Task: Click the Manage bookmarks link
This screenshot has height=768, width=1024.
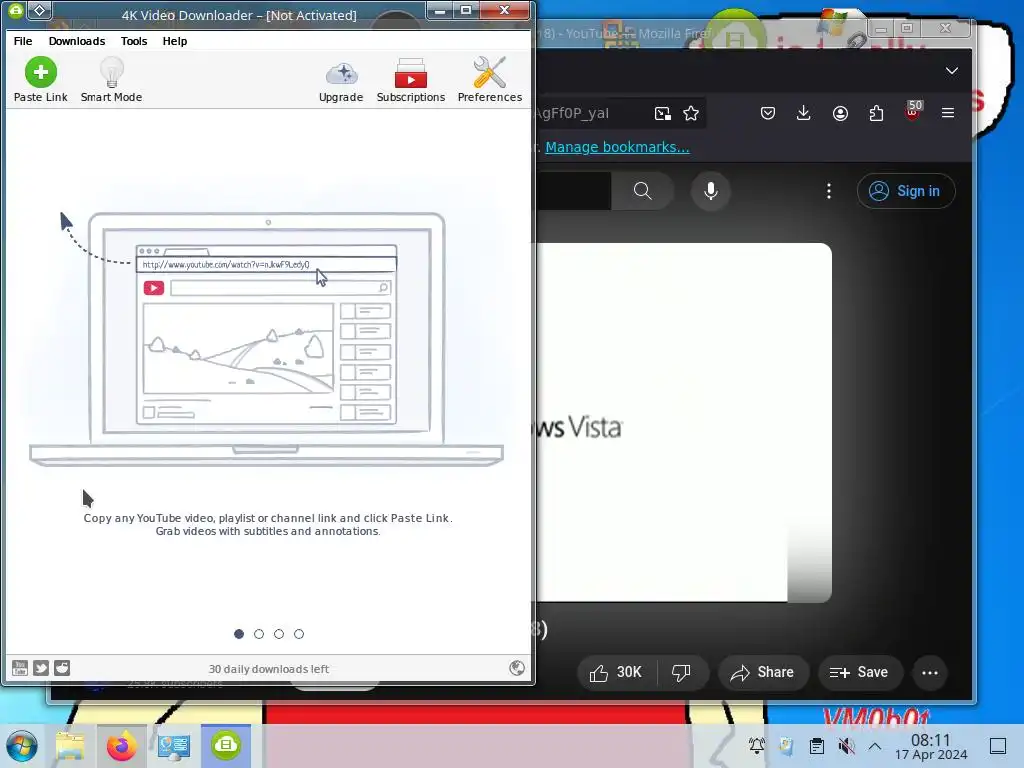Action: pos(617,147)
